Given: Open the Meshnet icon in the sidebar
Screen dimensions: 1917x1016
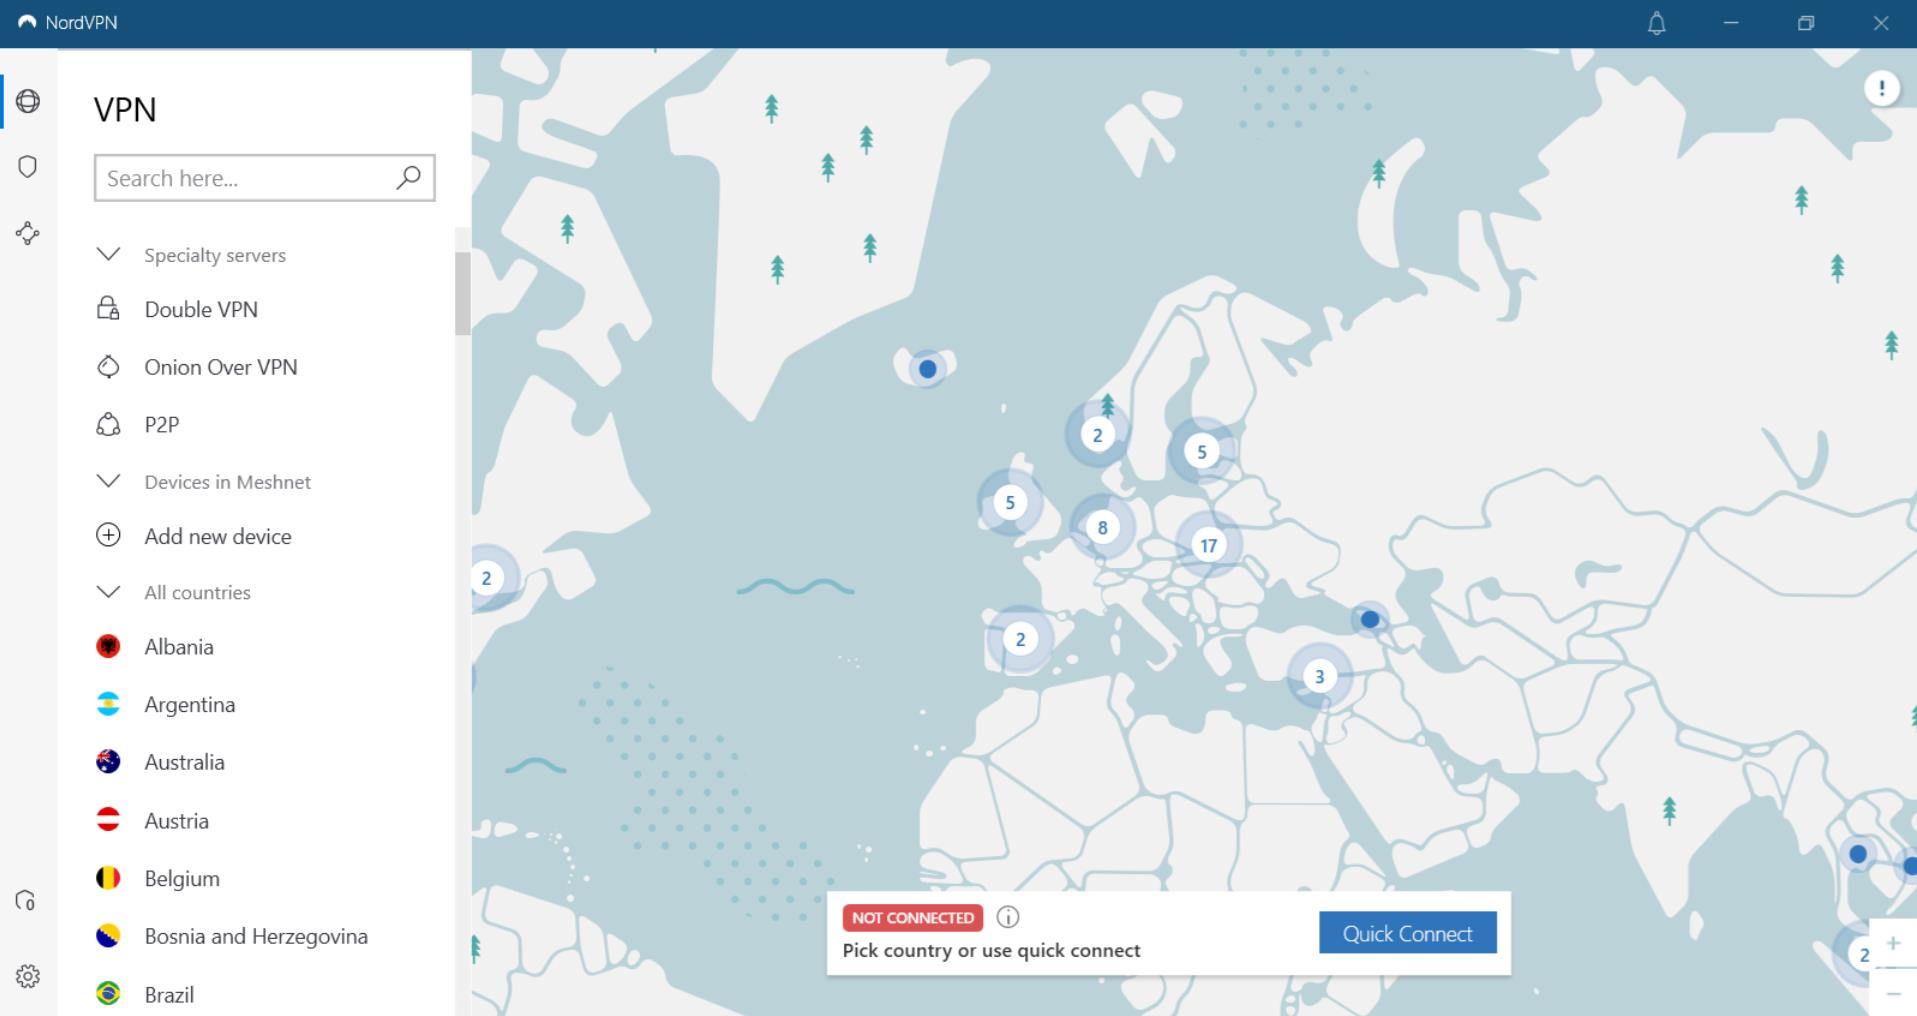Looking at the screenshot, I should (x=28, y=233).
